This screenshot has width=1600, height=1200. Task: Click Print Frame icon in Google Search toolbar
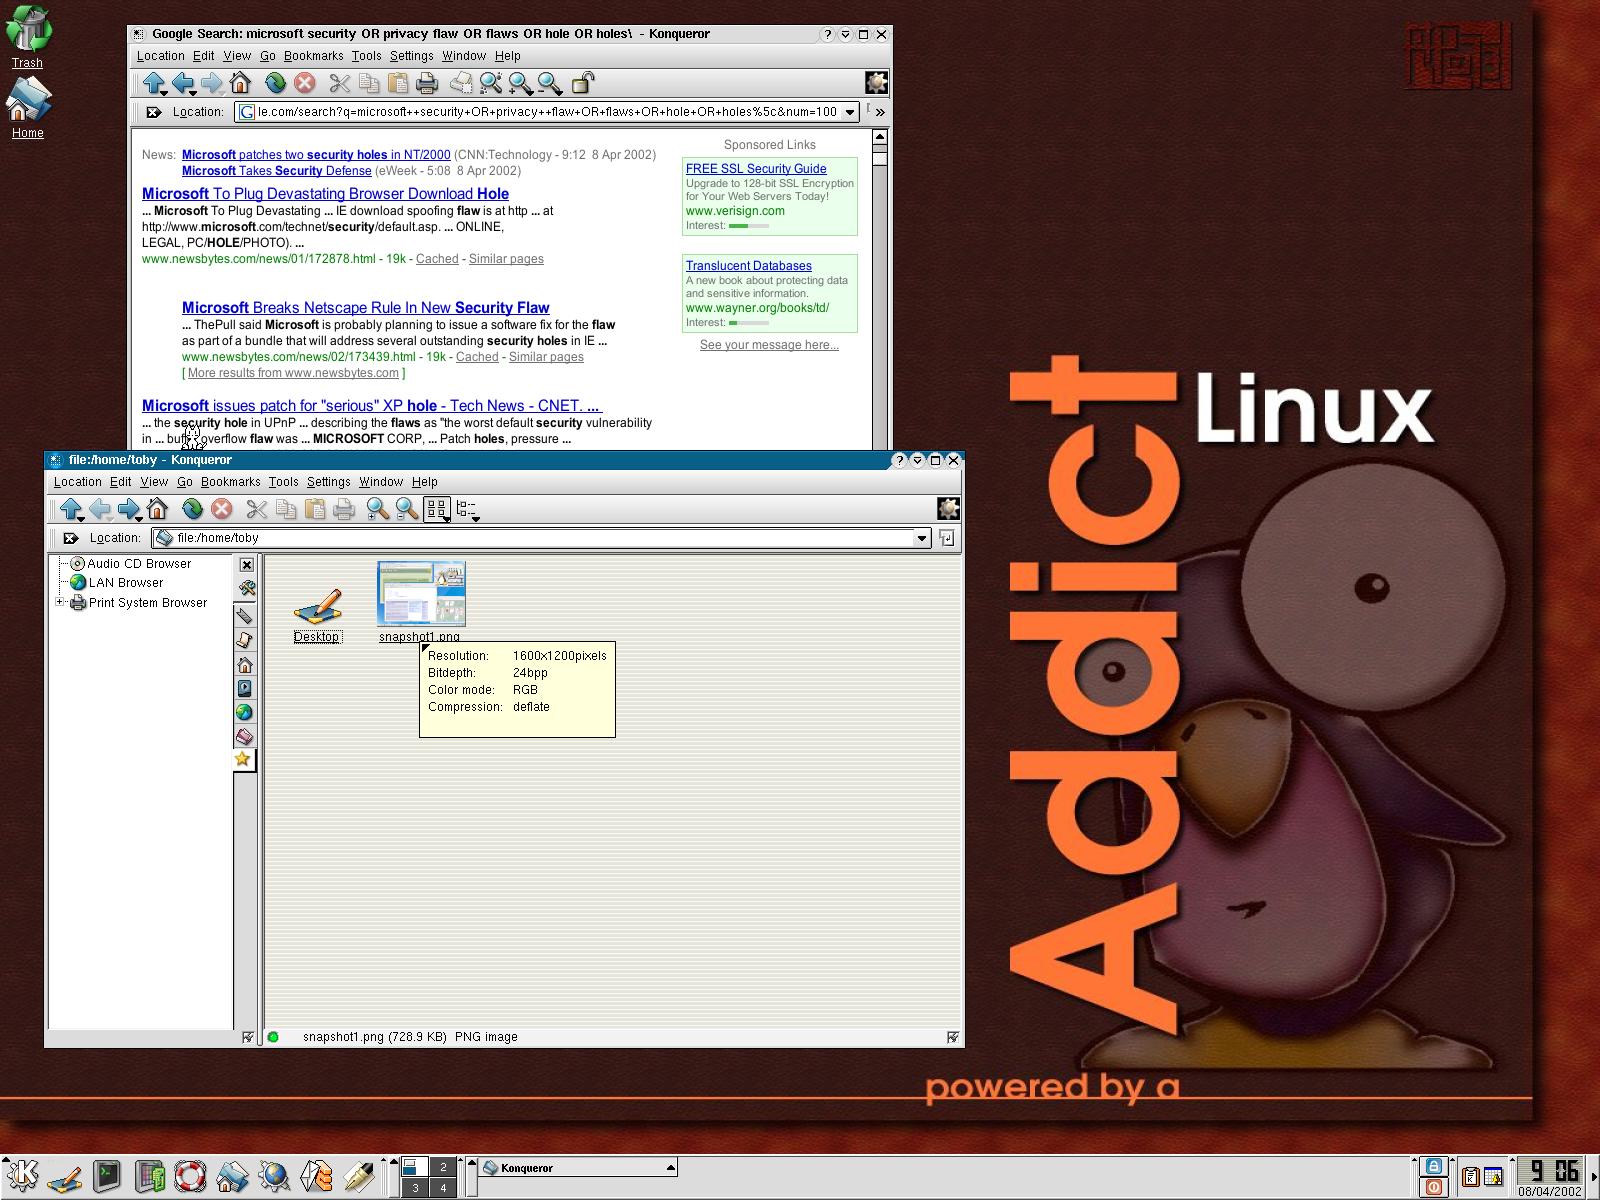click(460, 83)
